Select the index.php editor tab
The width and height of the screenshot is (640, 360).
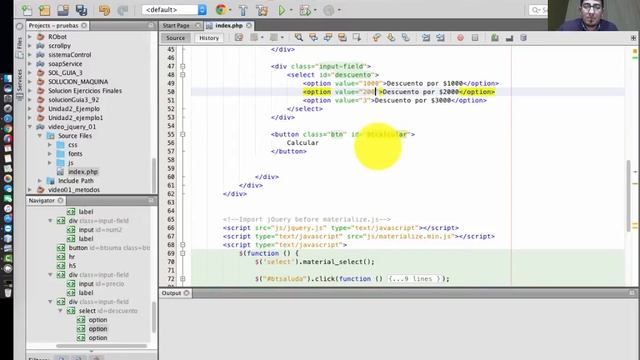[x=229, y=25]
